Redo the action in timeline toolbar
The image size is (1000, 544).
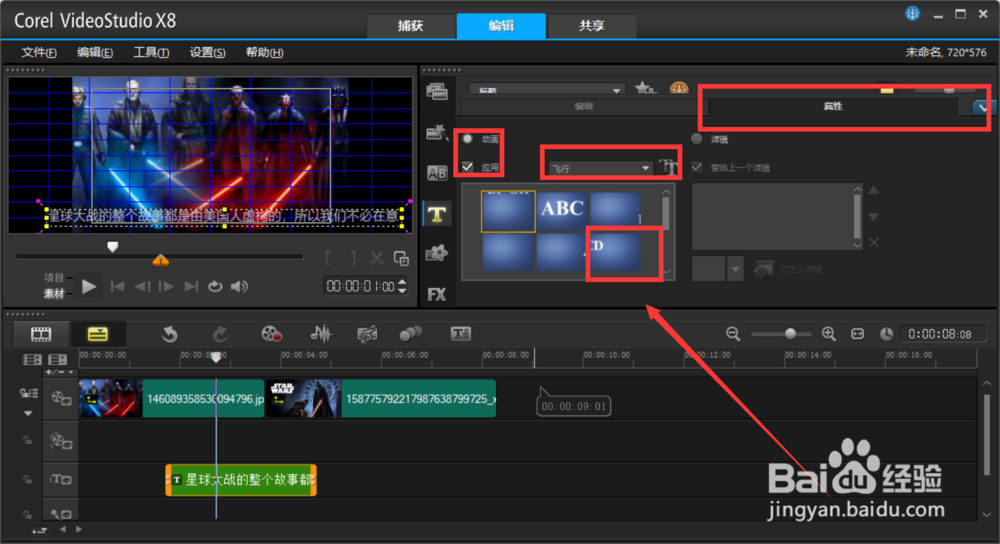[x=220, y=334]
